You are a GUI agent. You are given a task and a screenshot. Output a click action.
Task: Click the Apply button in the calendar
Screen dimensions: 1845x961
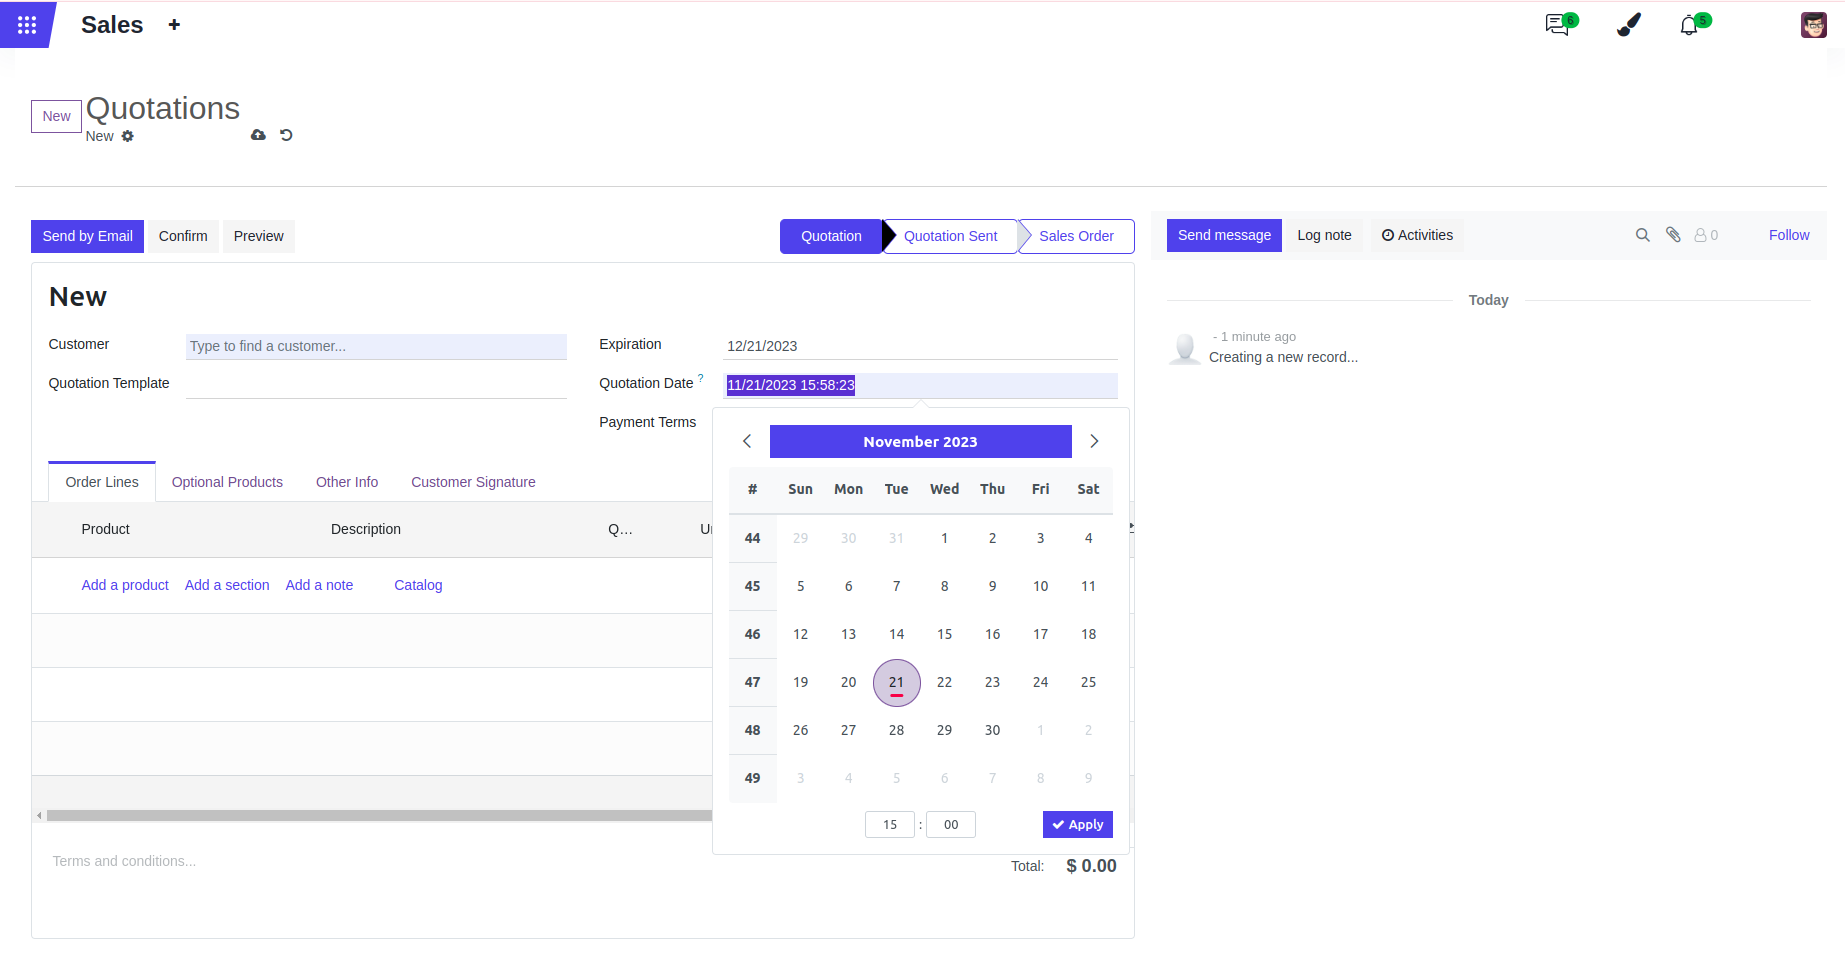pyautogui.click(x=1077, y=824)
